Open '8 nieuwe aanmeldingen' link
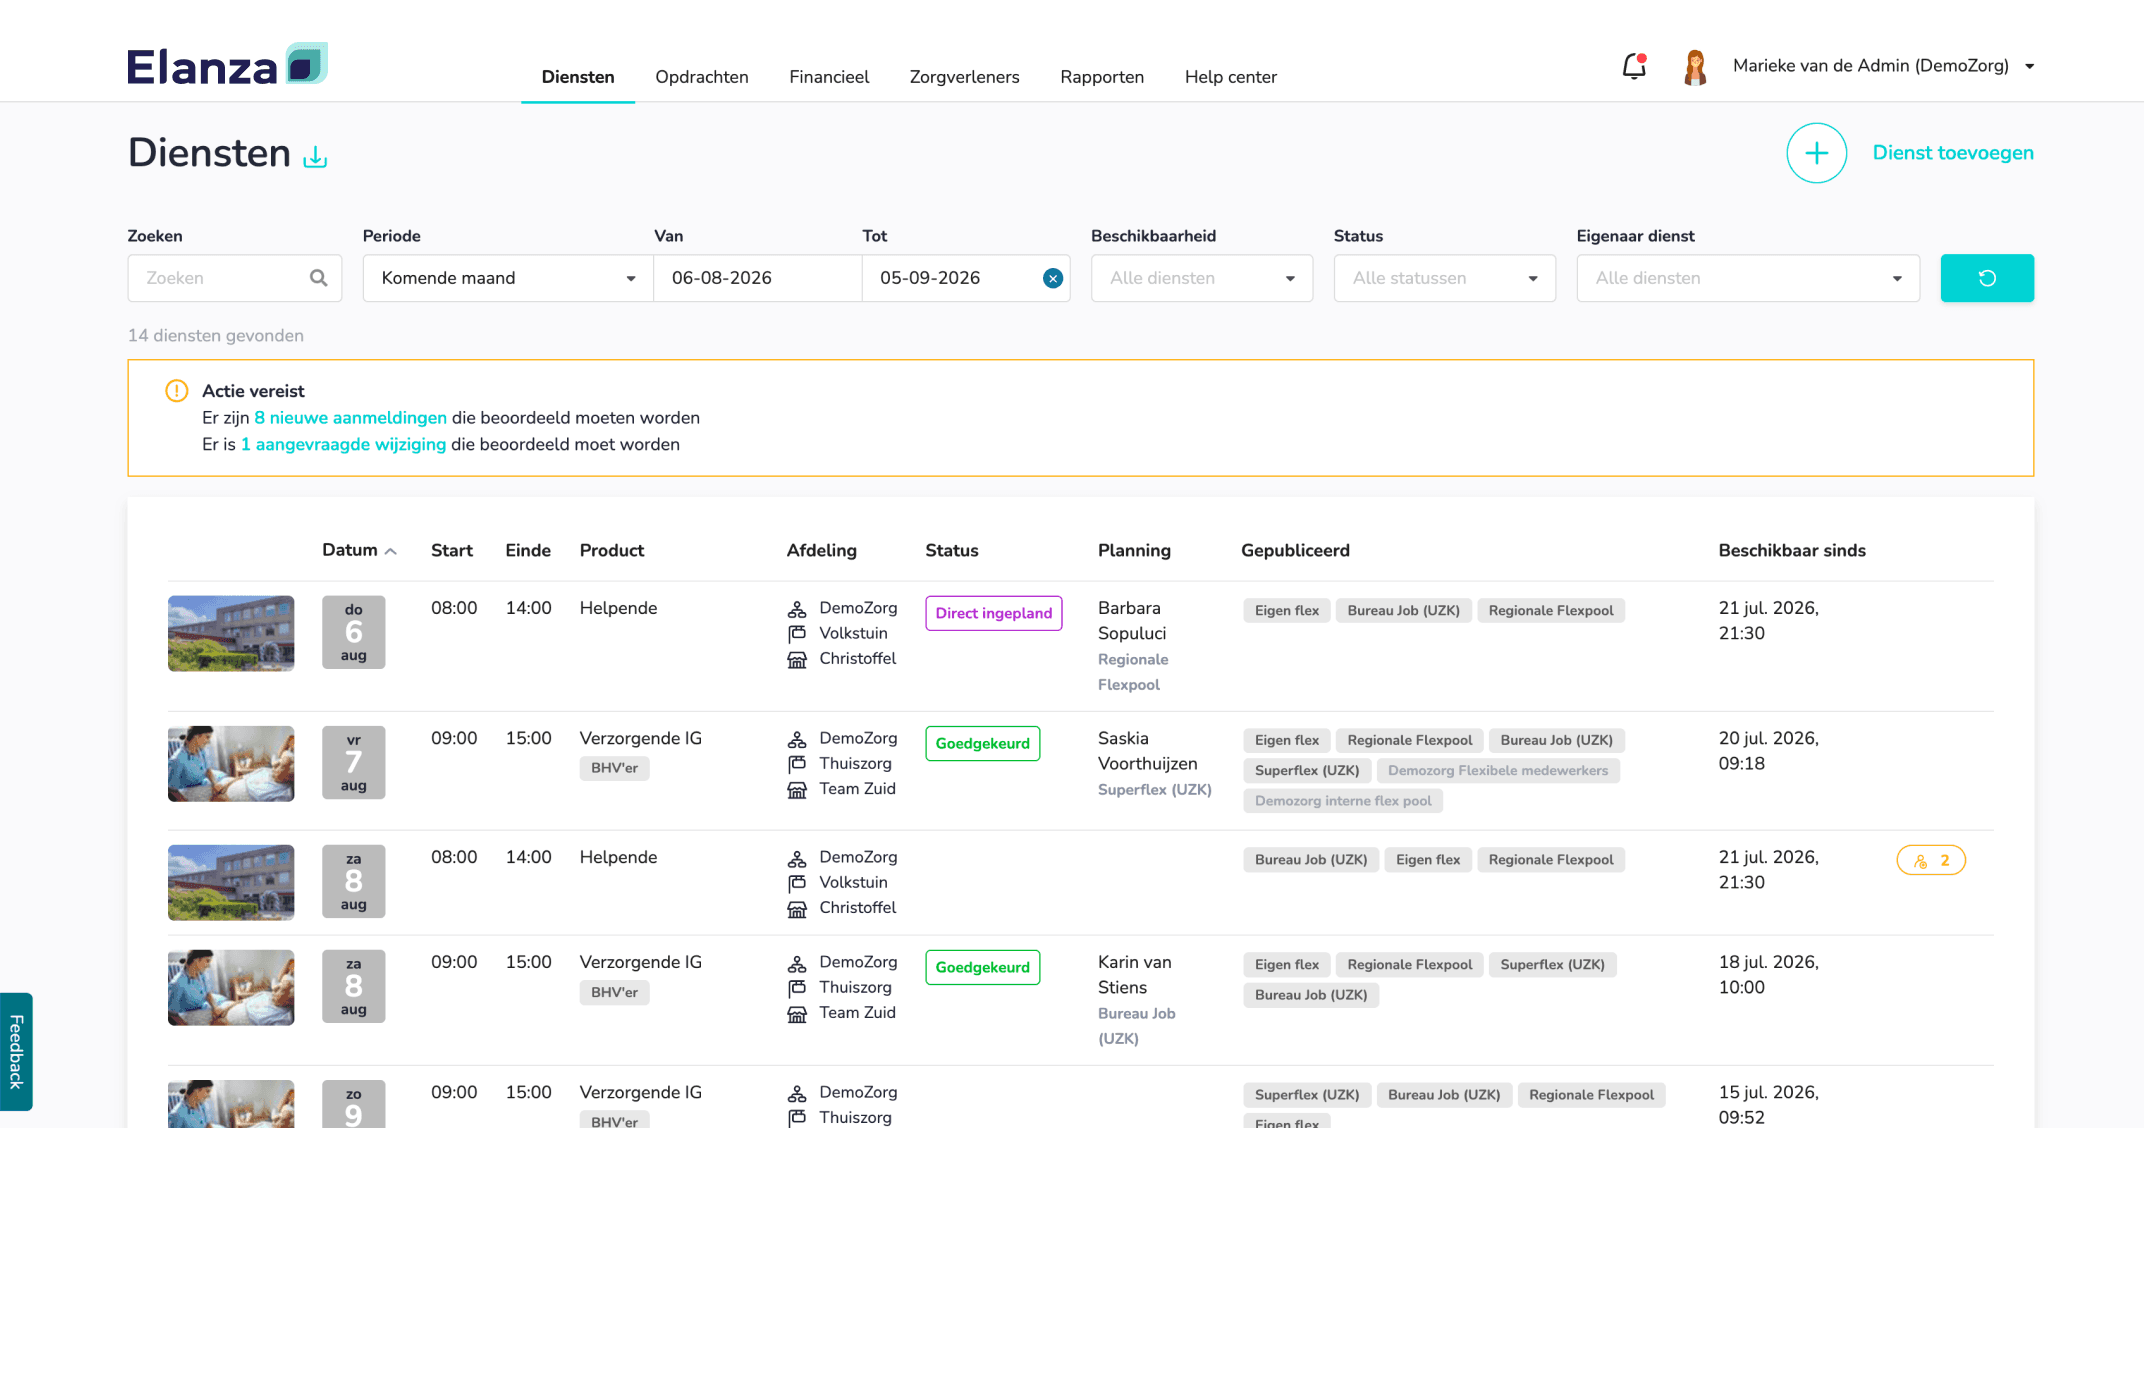This screenshot has height=1400, width=2144. pyautogui.click(x=350, y=418)
